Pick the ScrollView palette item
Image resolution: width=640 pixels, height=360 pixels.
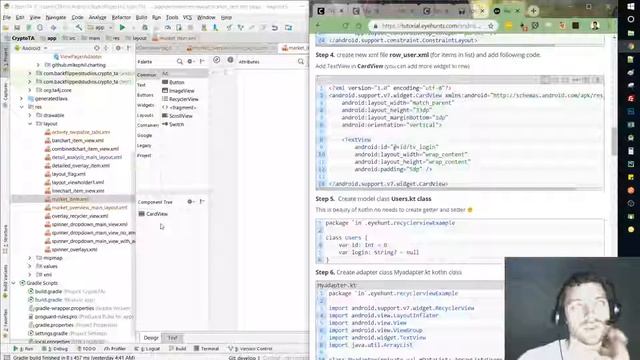click(x=177, y=116)
